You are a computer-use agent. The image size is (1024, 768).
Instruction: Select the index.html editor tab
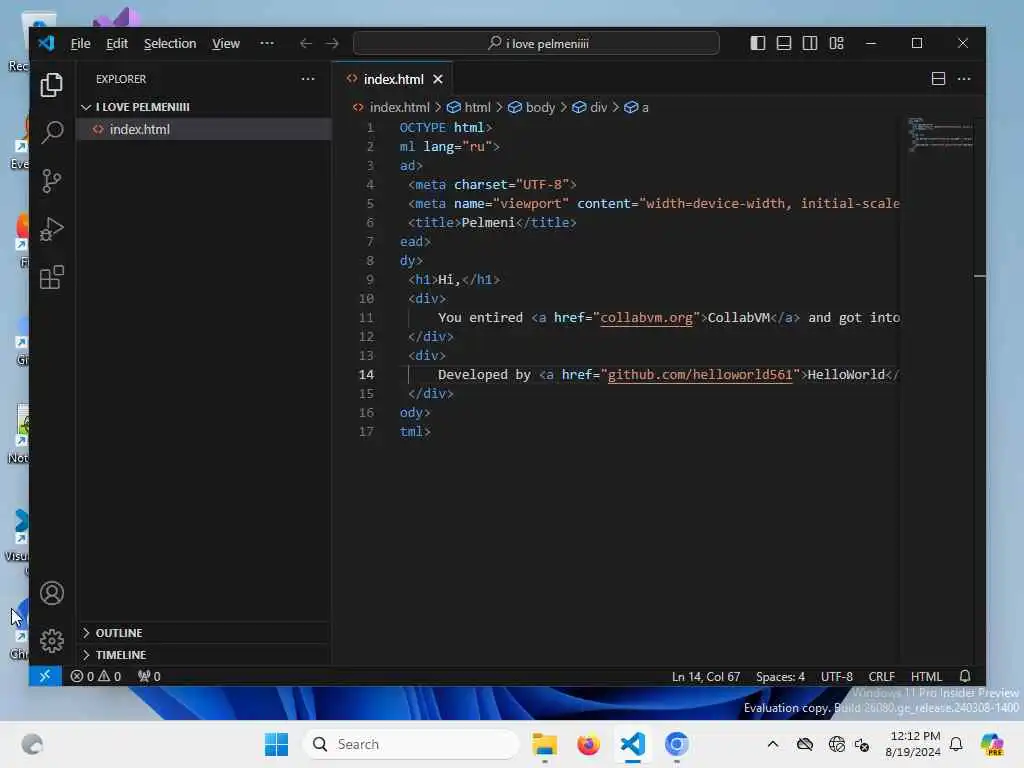(393, 79)
